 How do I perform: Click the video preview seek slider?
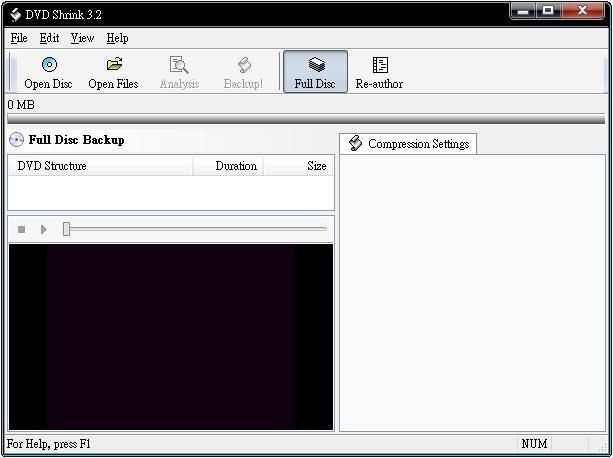click(x=195, y=229)
